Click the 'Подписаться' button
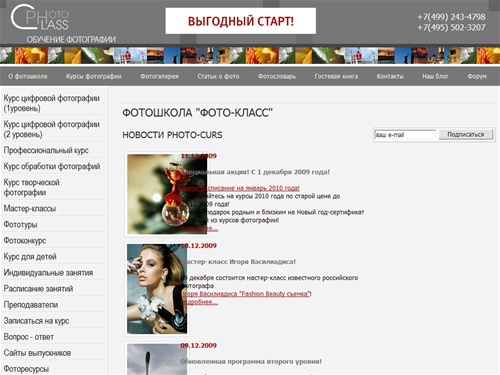Viewport: 500px width, 375px height. pyautogui.click(x=465, y=134)
